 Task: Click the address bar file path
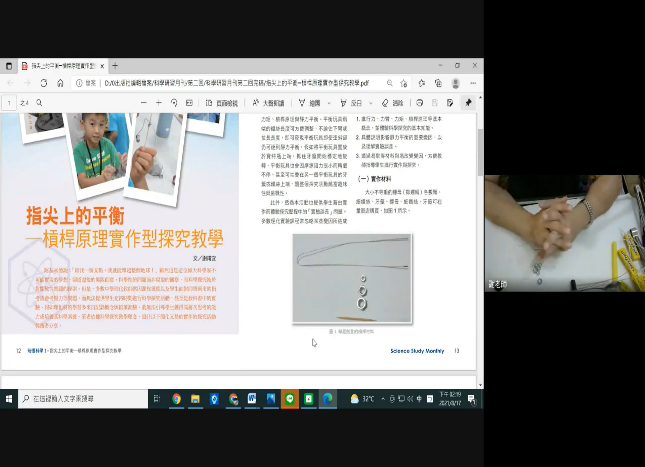click(x=237, y=83)
